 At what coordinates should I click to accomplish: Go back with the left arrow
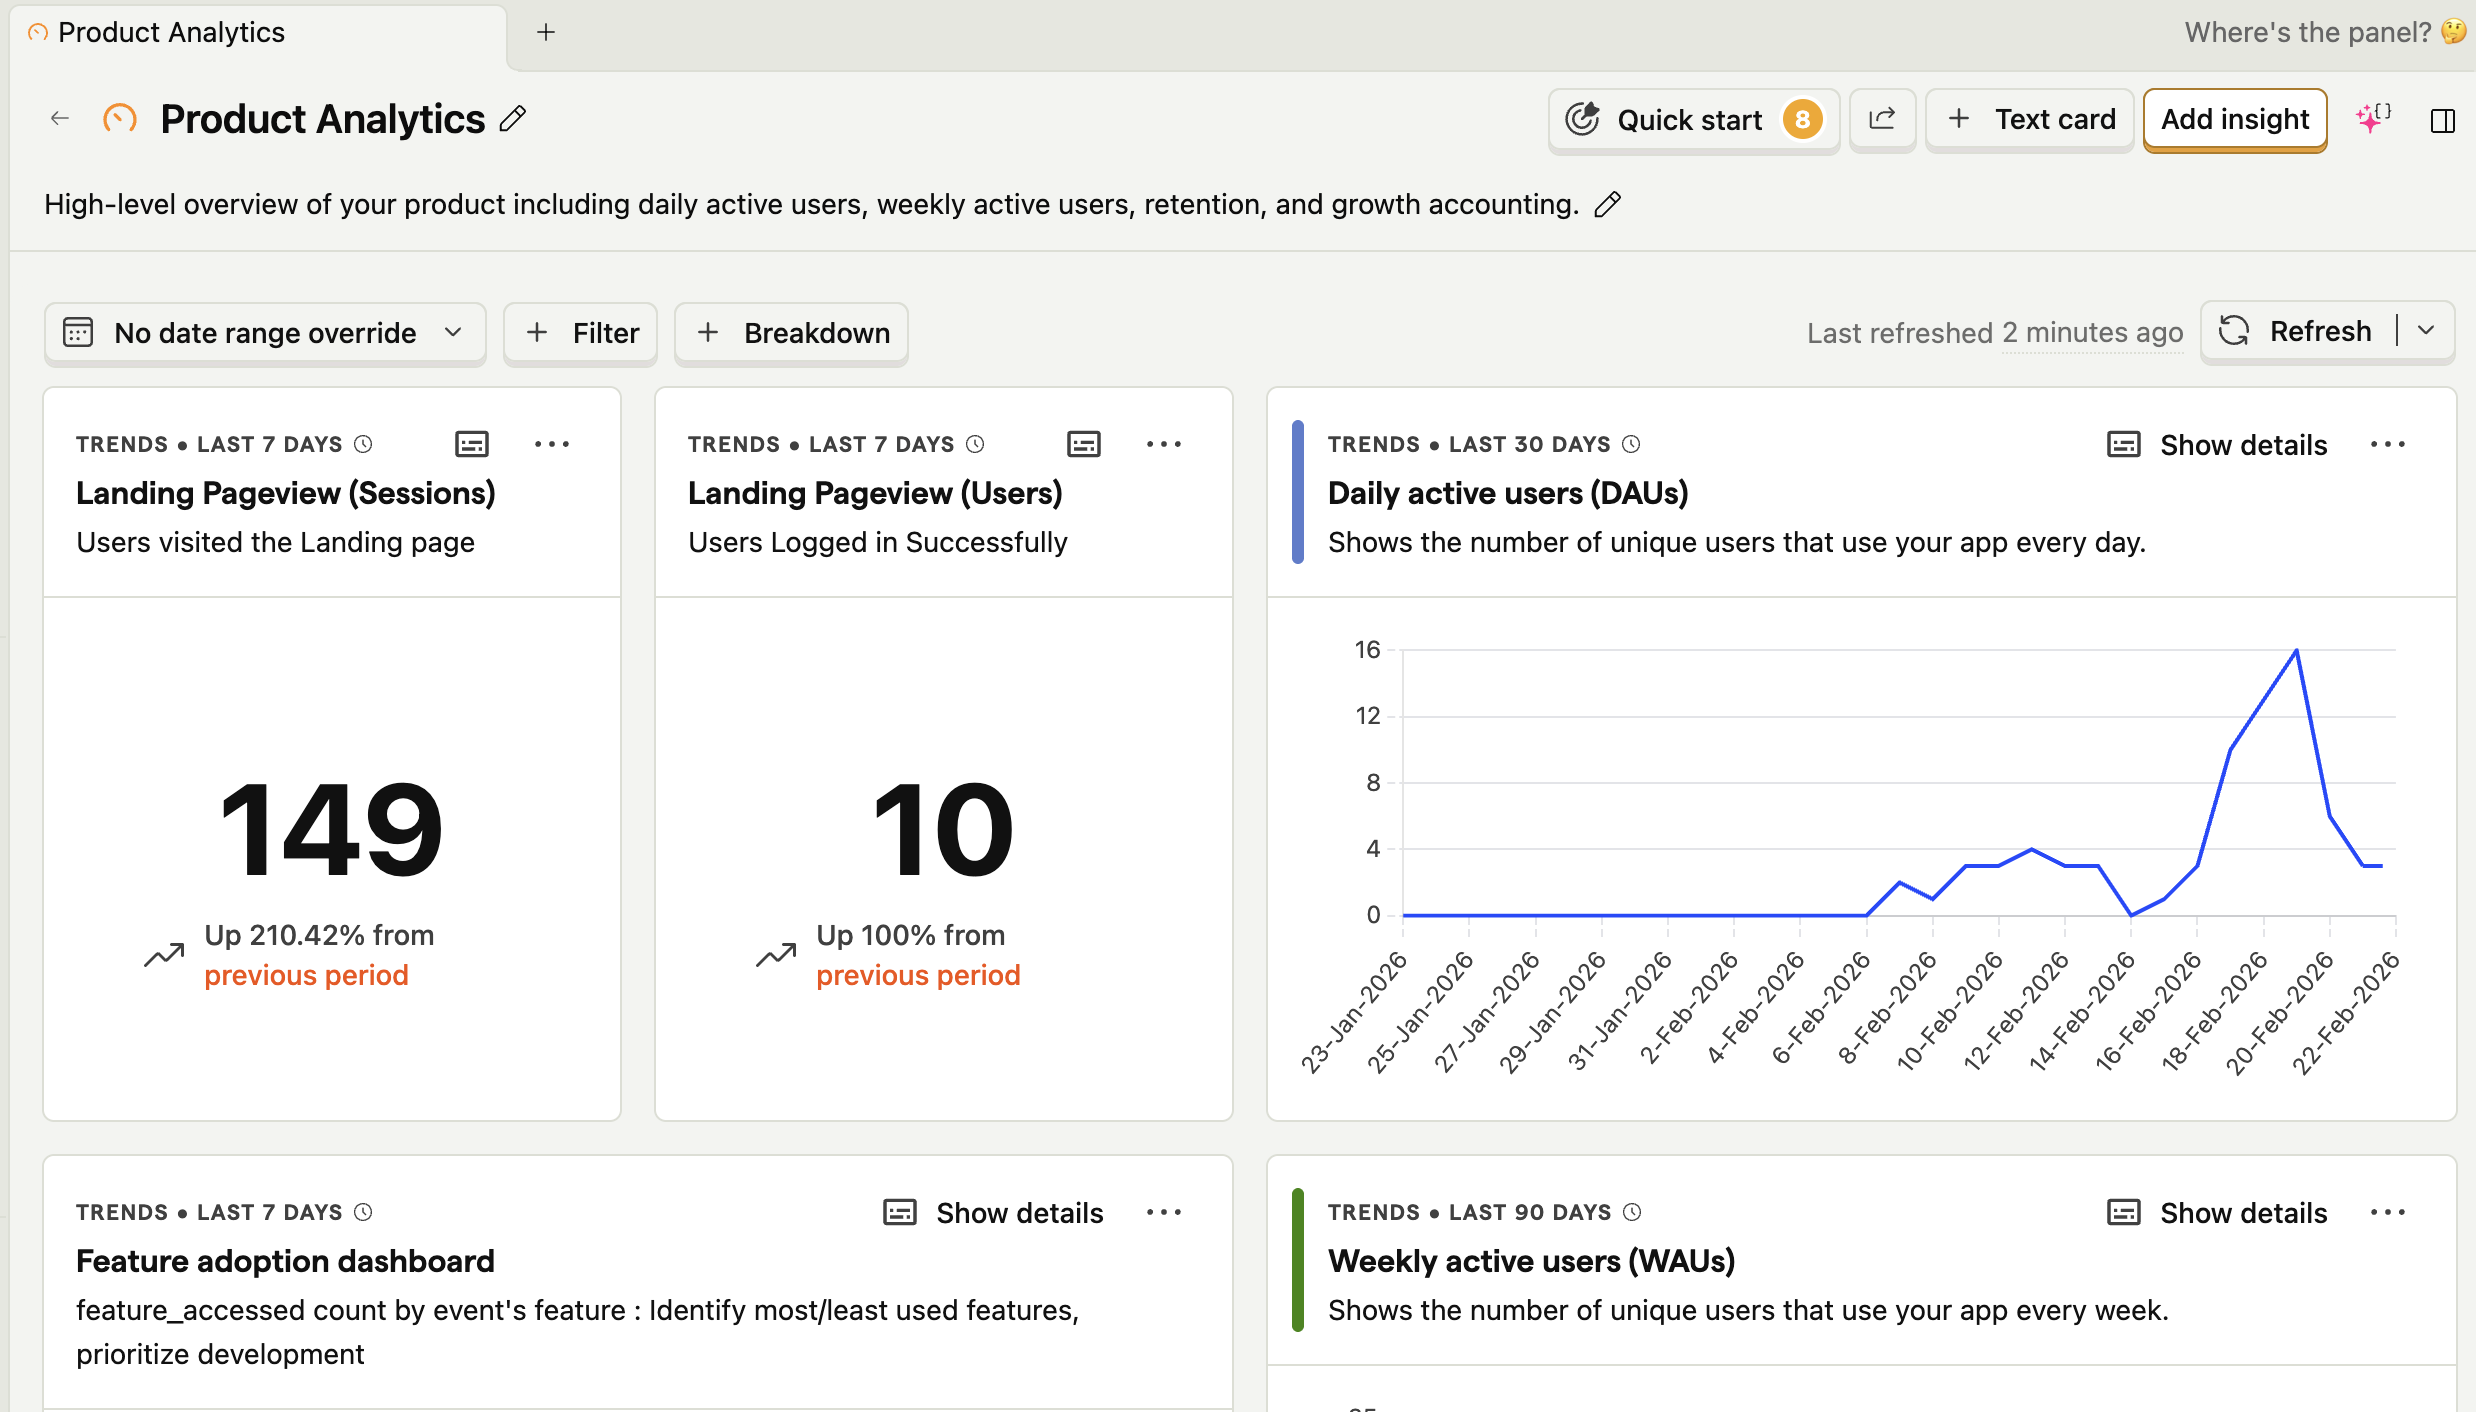tap(59, 119)
